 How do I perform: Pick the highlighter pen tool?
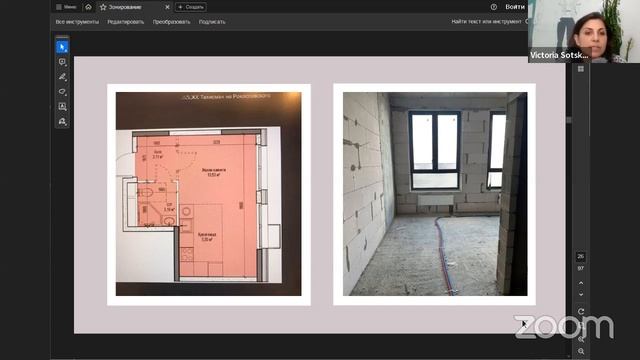[62, 77]
